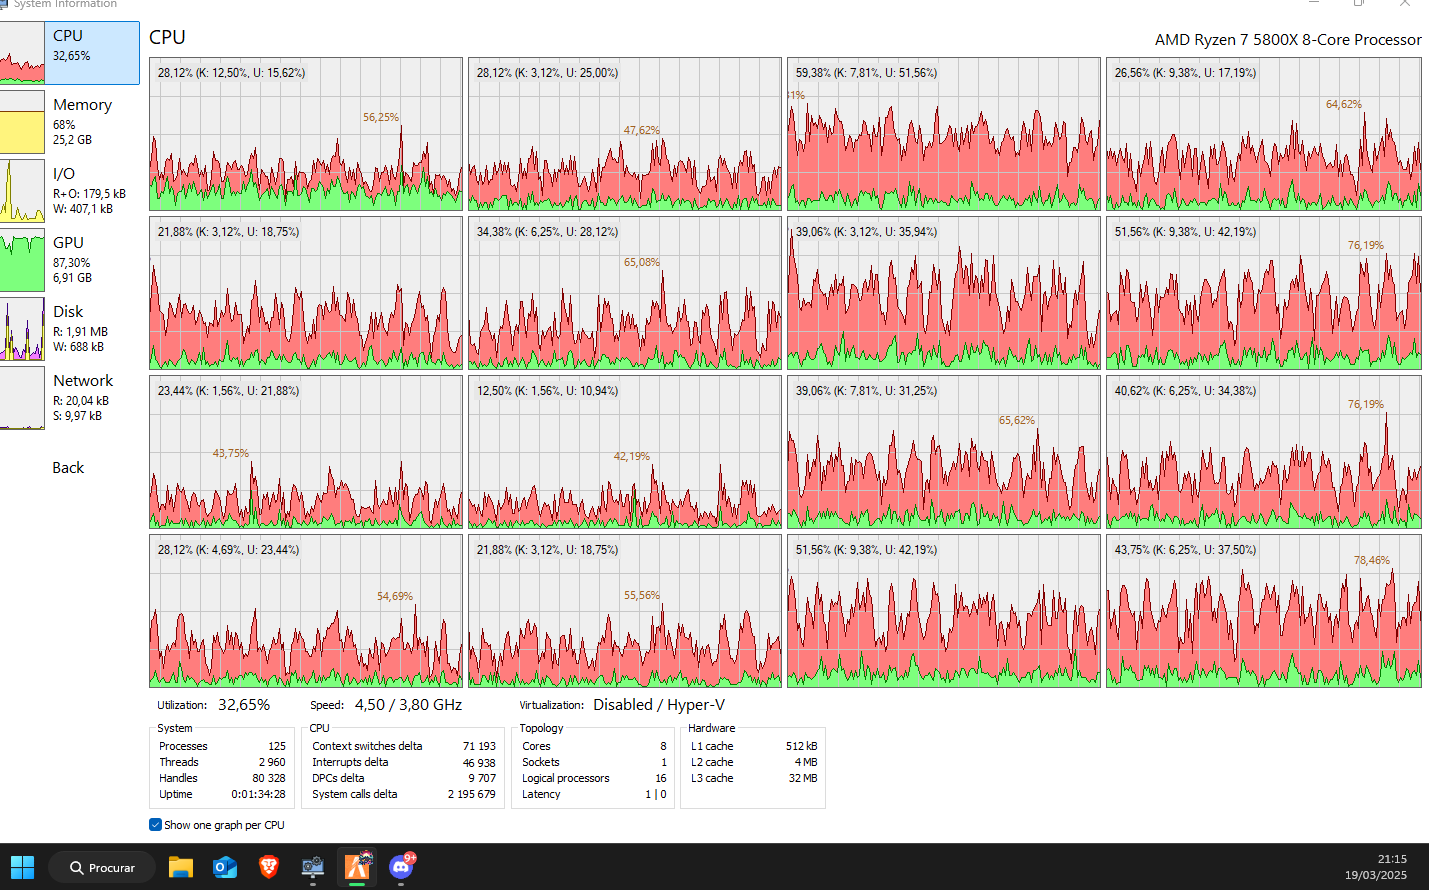Viewport: 1429px width, 890px height.
Task: Click the Latency row in Topology
Action: pyautogui.click(x=594, y=794)
